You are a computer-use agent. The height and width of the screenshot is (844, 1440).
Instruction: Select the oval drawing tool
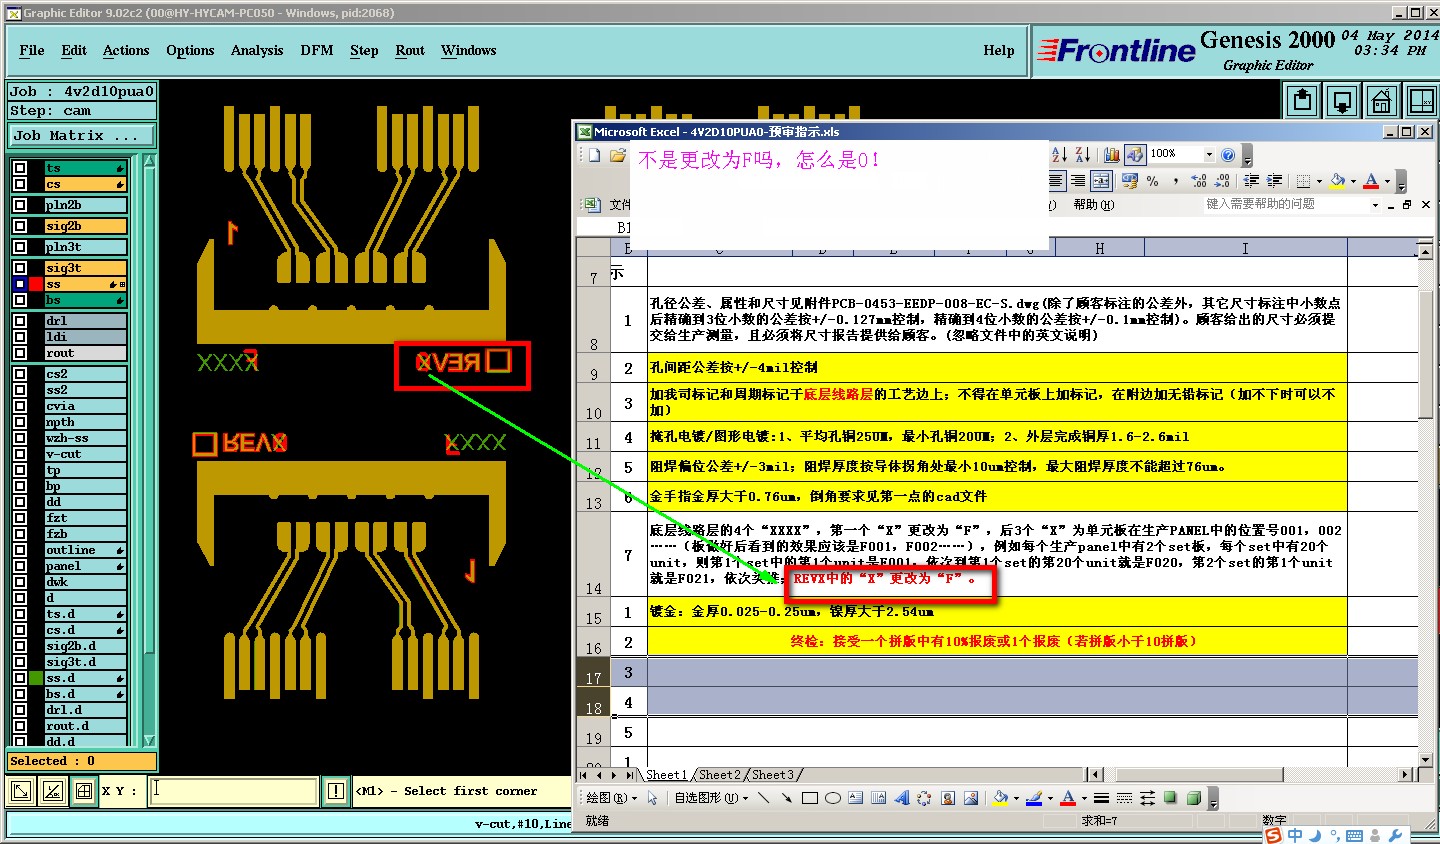(832, 798)
